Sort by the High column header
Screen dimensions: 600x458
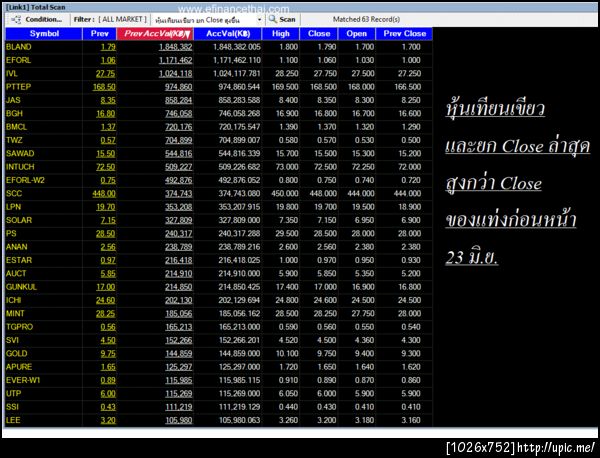click(281, 34)
